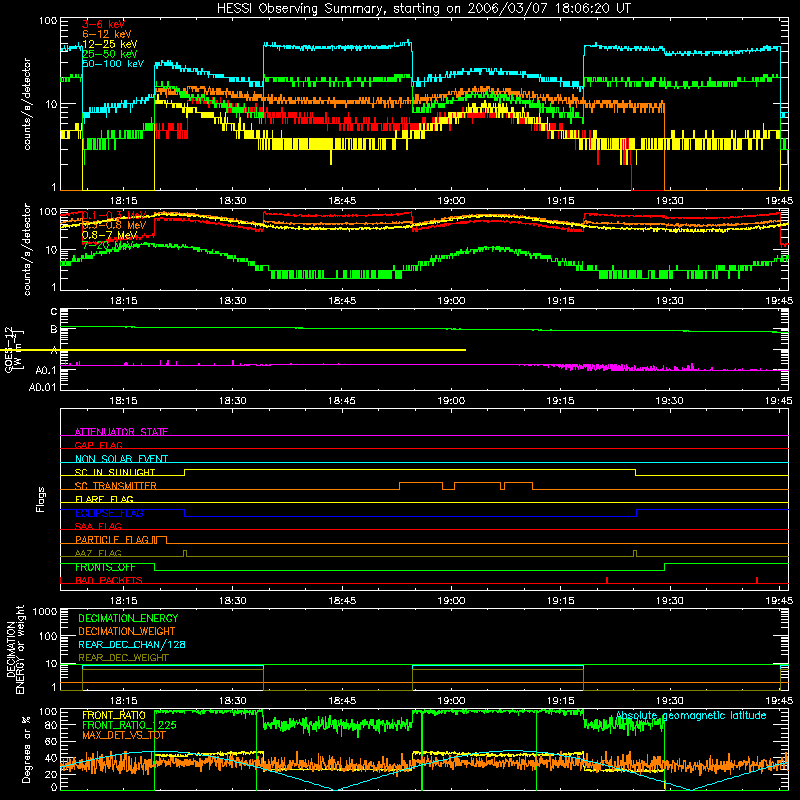Click the AAZ_FLAG pulse near 18:23
This screenshot has height=800, width=800.
click(185, 553)
